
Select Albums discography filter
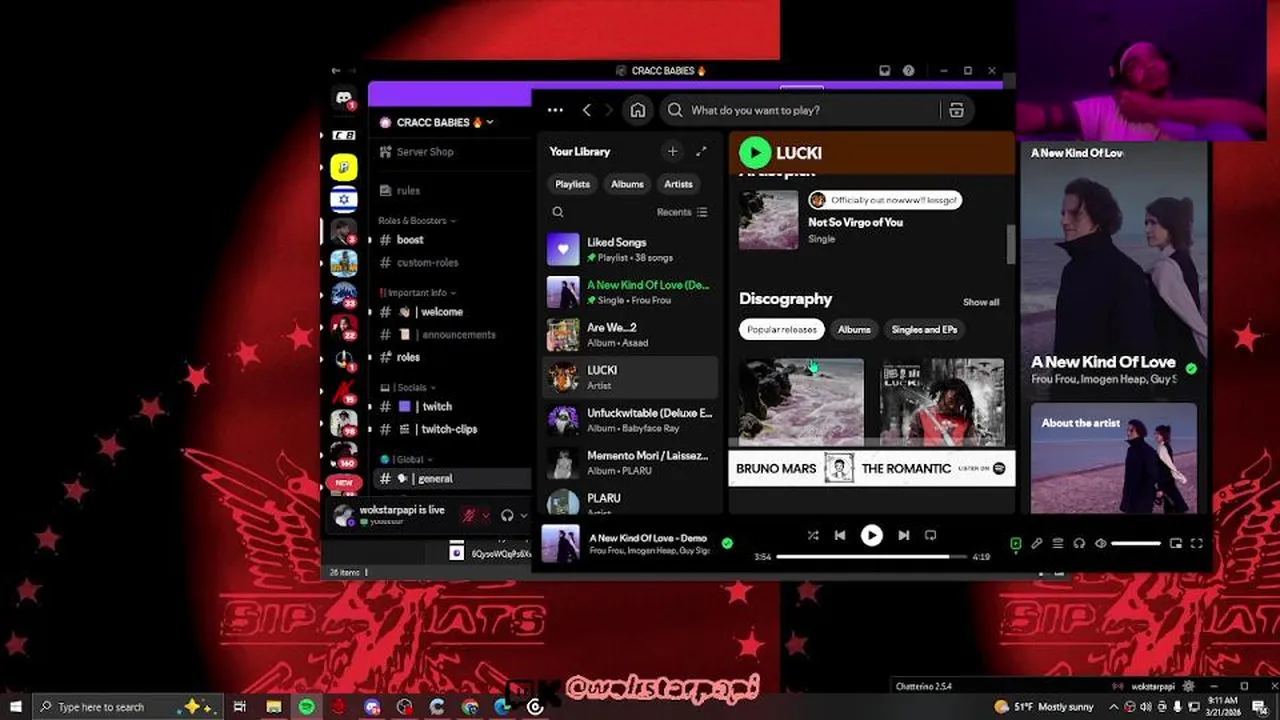click(x=854, y=329)
